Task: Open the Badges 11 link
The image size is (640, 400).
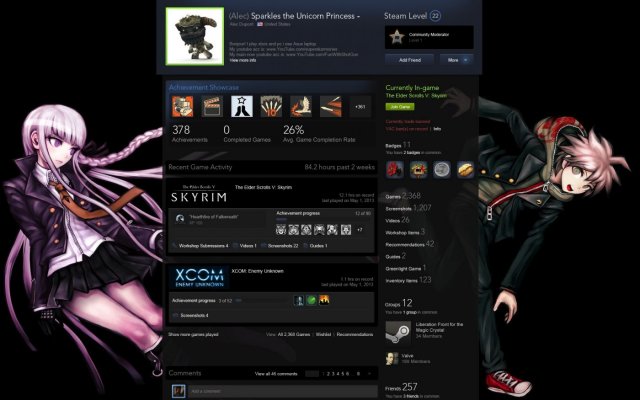Action: coord(398,145)
